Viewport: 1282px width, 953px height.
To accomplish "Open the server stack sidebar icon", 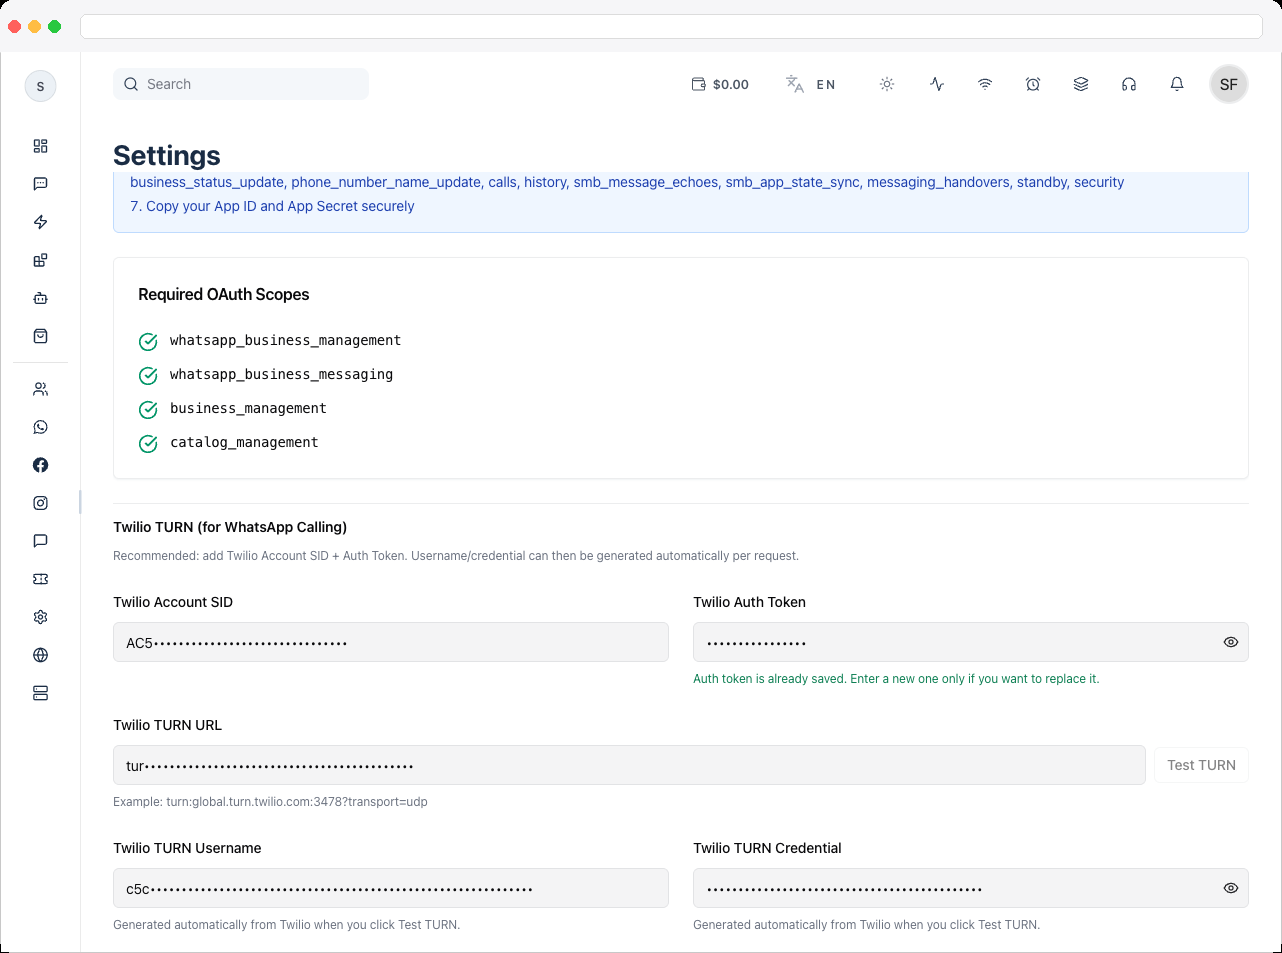I will tap(40, 693).
